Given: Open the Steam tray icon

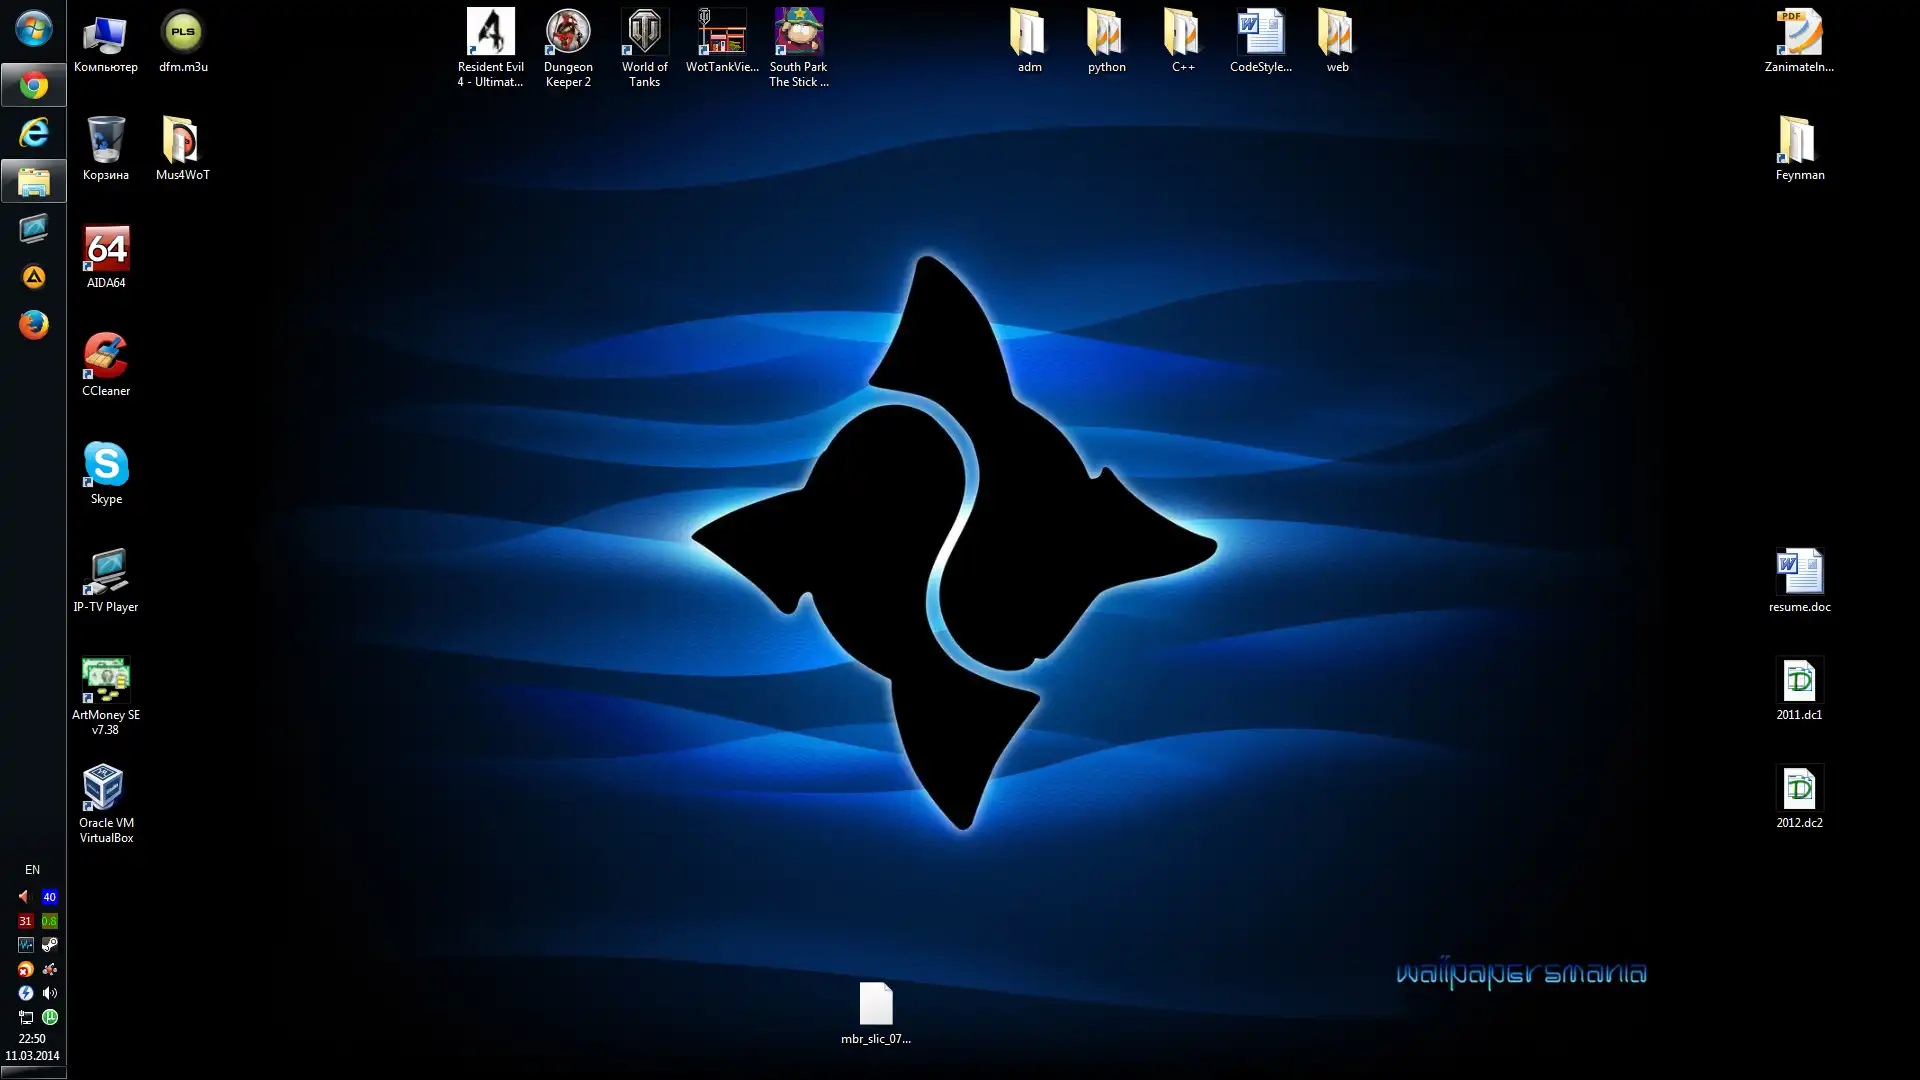Looking at the screenshot, I should point(50,945).
